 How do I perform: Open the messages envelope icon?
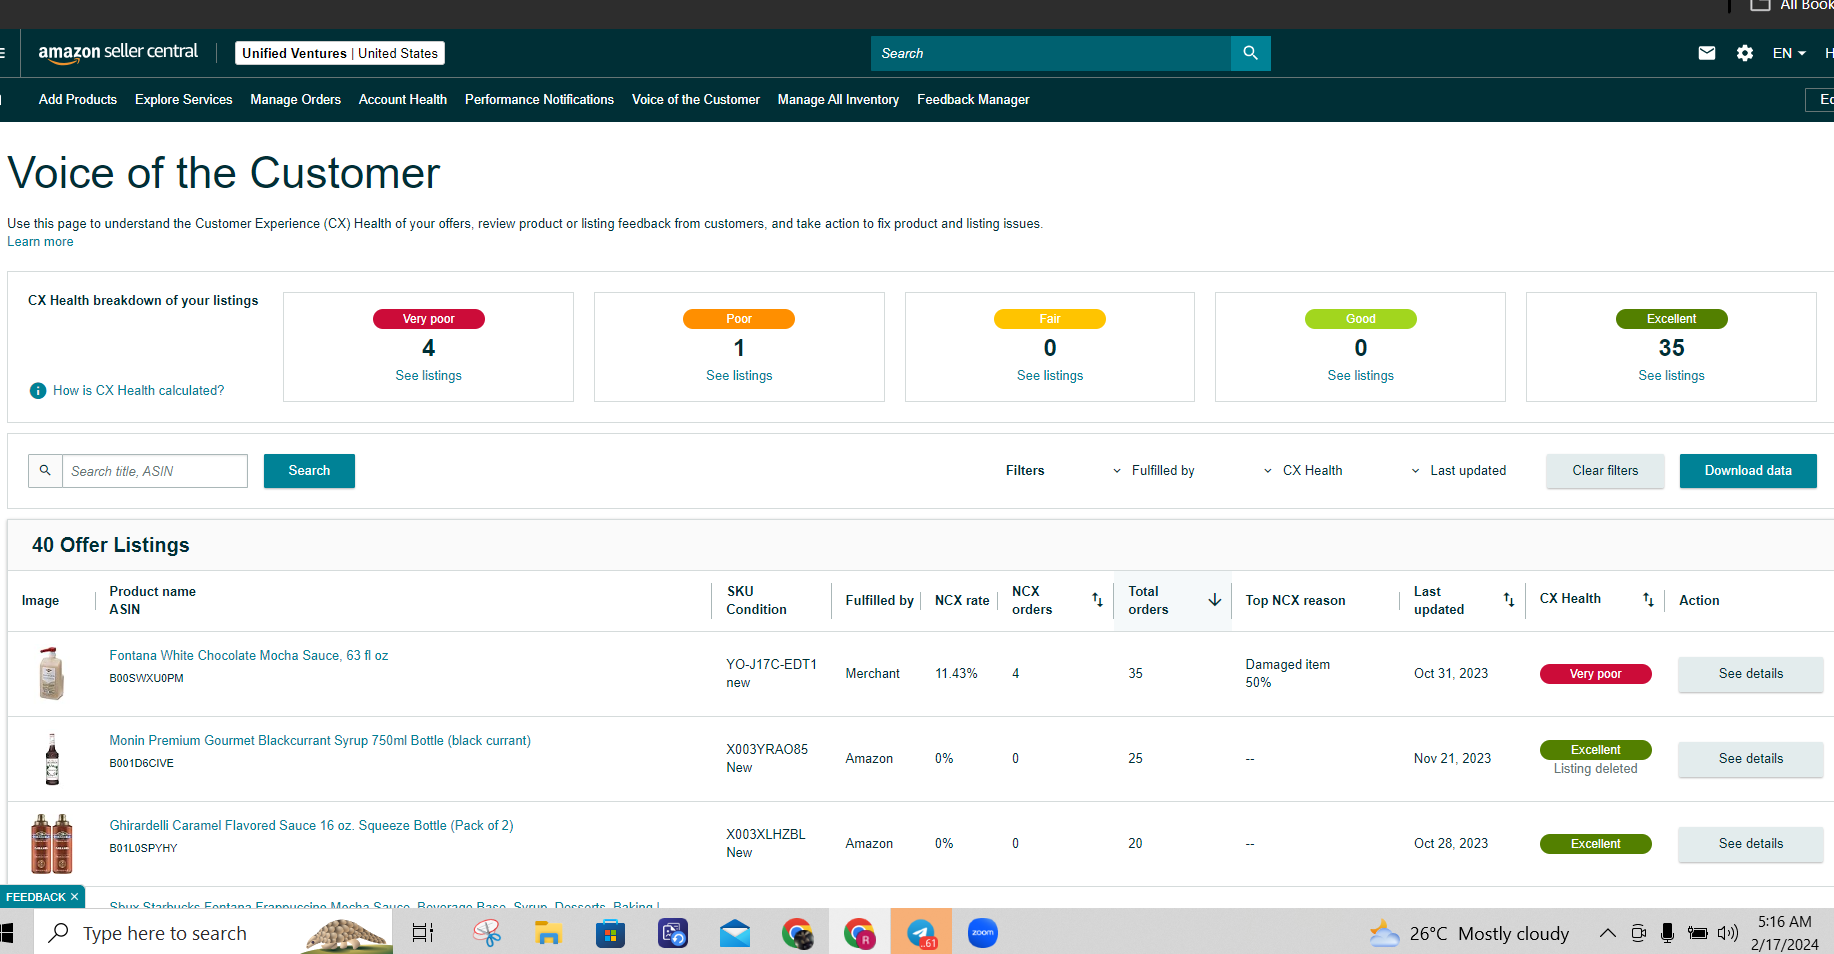(1707, 53)
